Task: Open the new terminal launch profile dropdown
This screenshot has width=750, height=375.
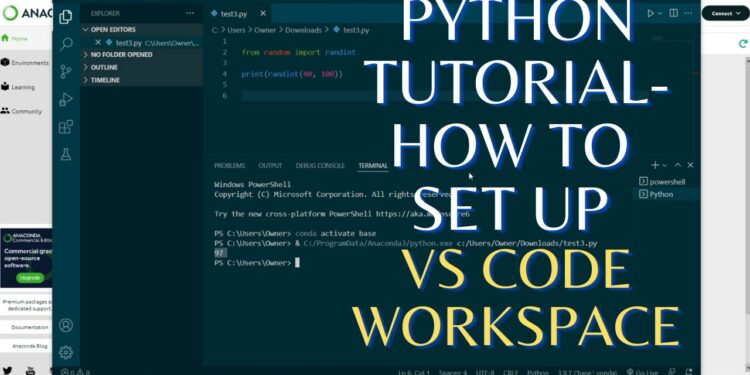Action: tap(664, 165)
